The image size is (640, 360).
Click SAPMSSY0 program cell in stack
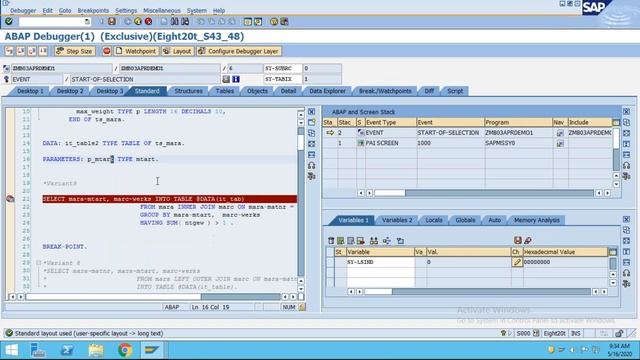pyautogui.click(x=518, y=143)
